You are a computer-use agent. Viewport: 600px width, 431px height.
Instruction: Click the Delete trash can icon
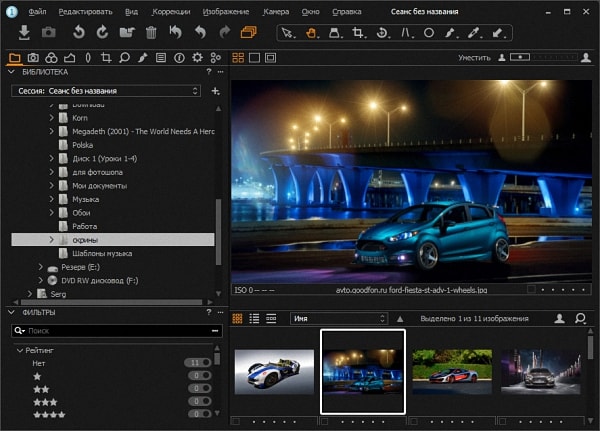[151, 33]
